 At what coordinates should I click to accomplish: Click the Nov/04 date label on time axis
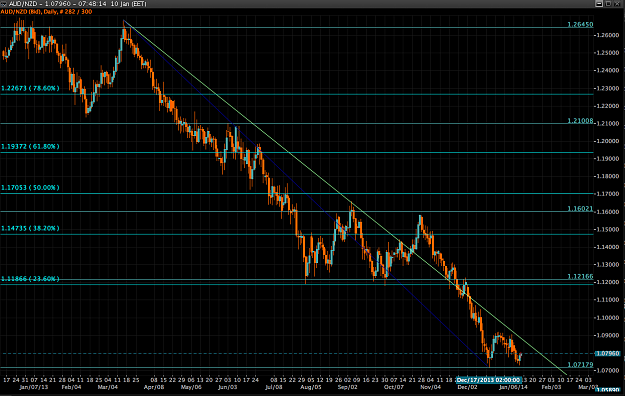point(430,387)
